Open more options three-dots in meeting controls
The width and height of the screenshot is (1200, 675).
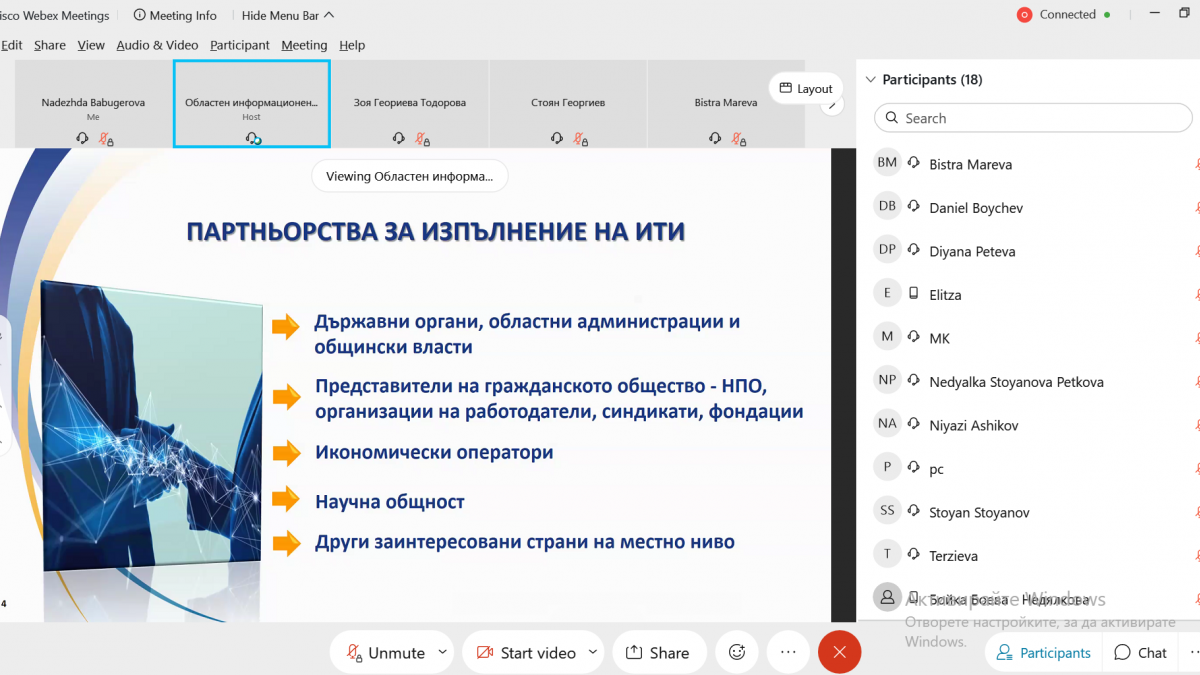788,652
